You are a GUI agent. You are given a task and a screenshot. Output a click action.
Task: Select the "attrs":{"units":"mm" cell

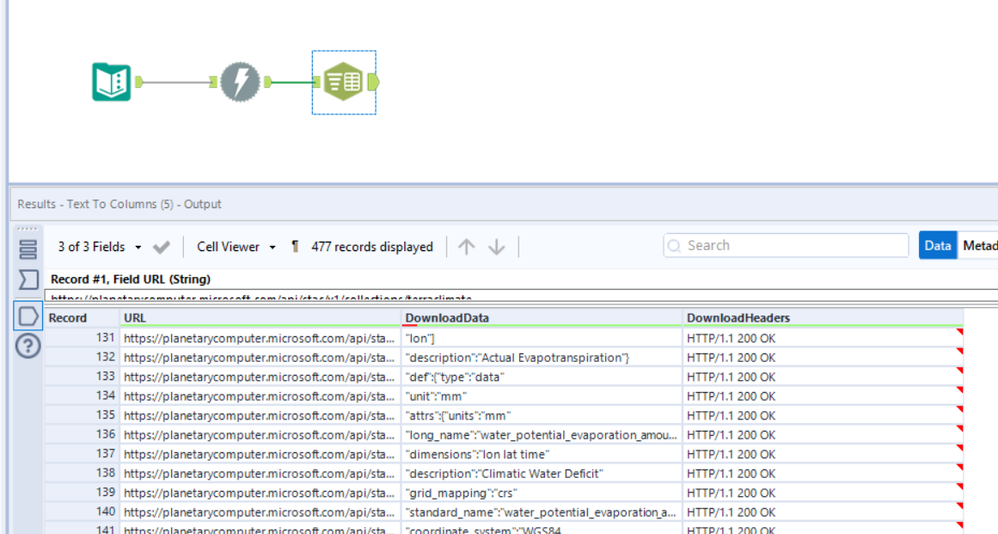click(x=542, y=416)
